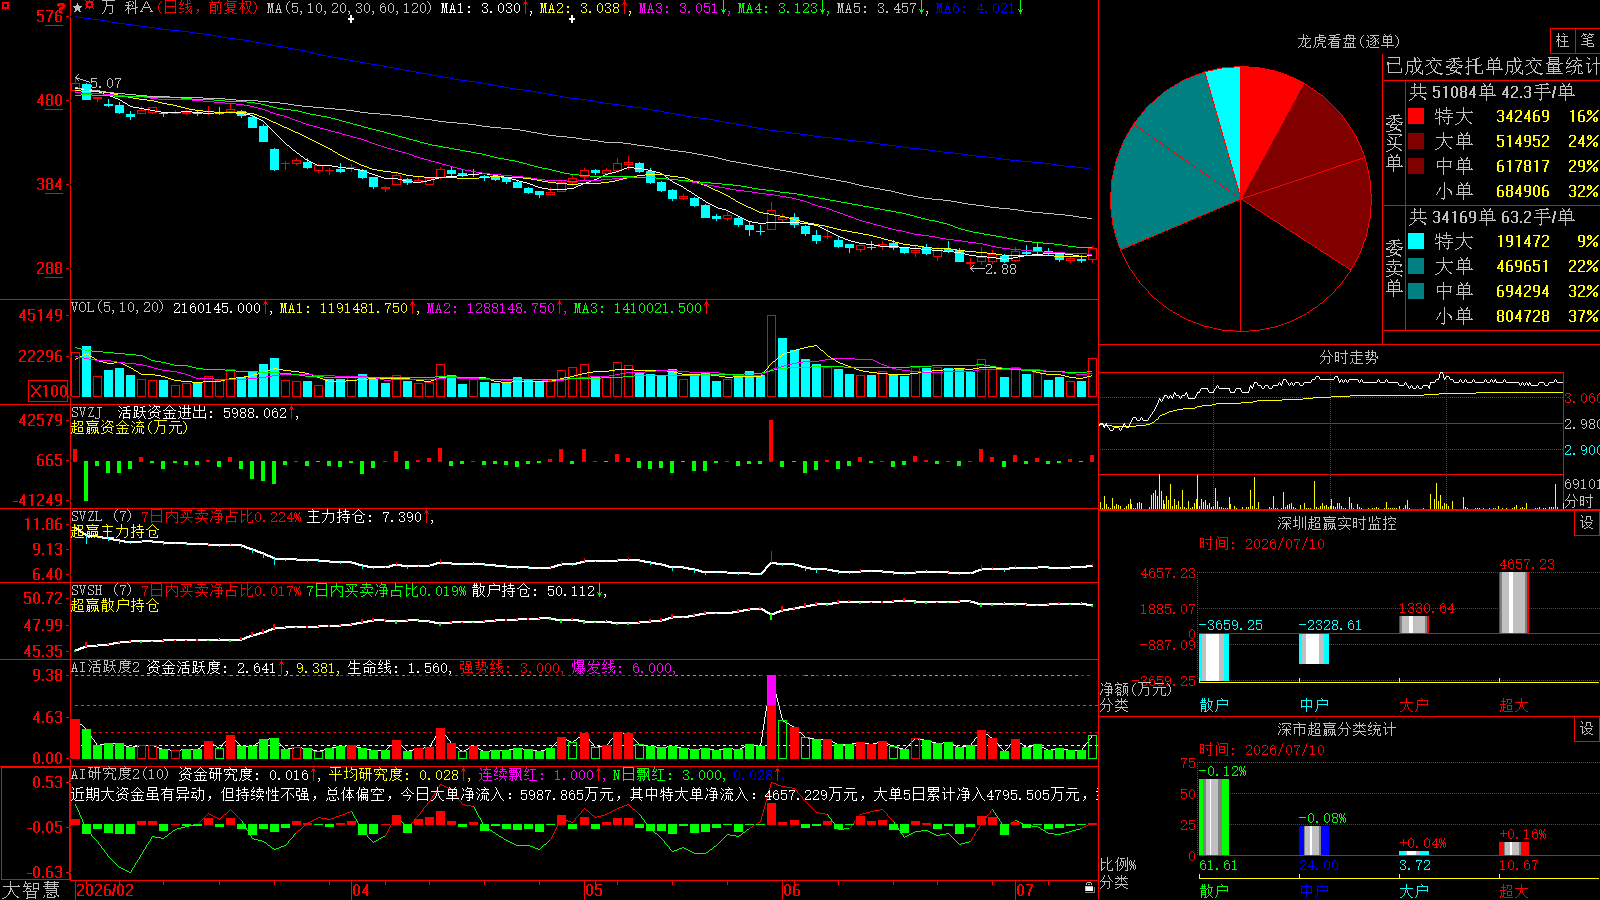The height and width of the screenshot is (900, 1600).
Task: Click the 超赢主力持仓 indicator link
Action: tap(115, 531)
